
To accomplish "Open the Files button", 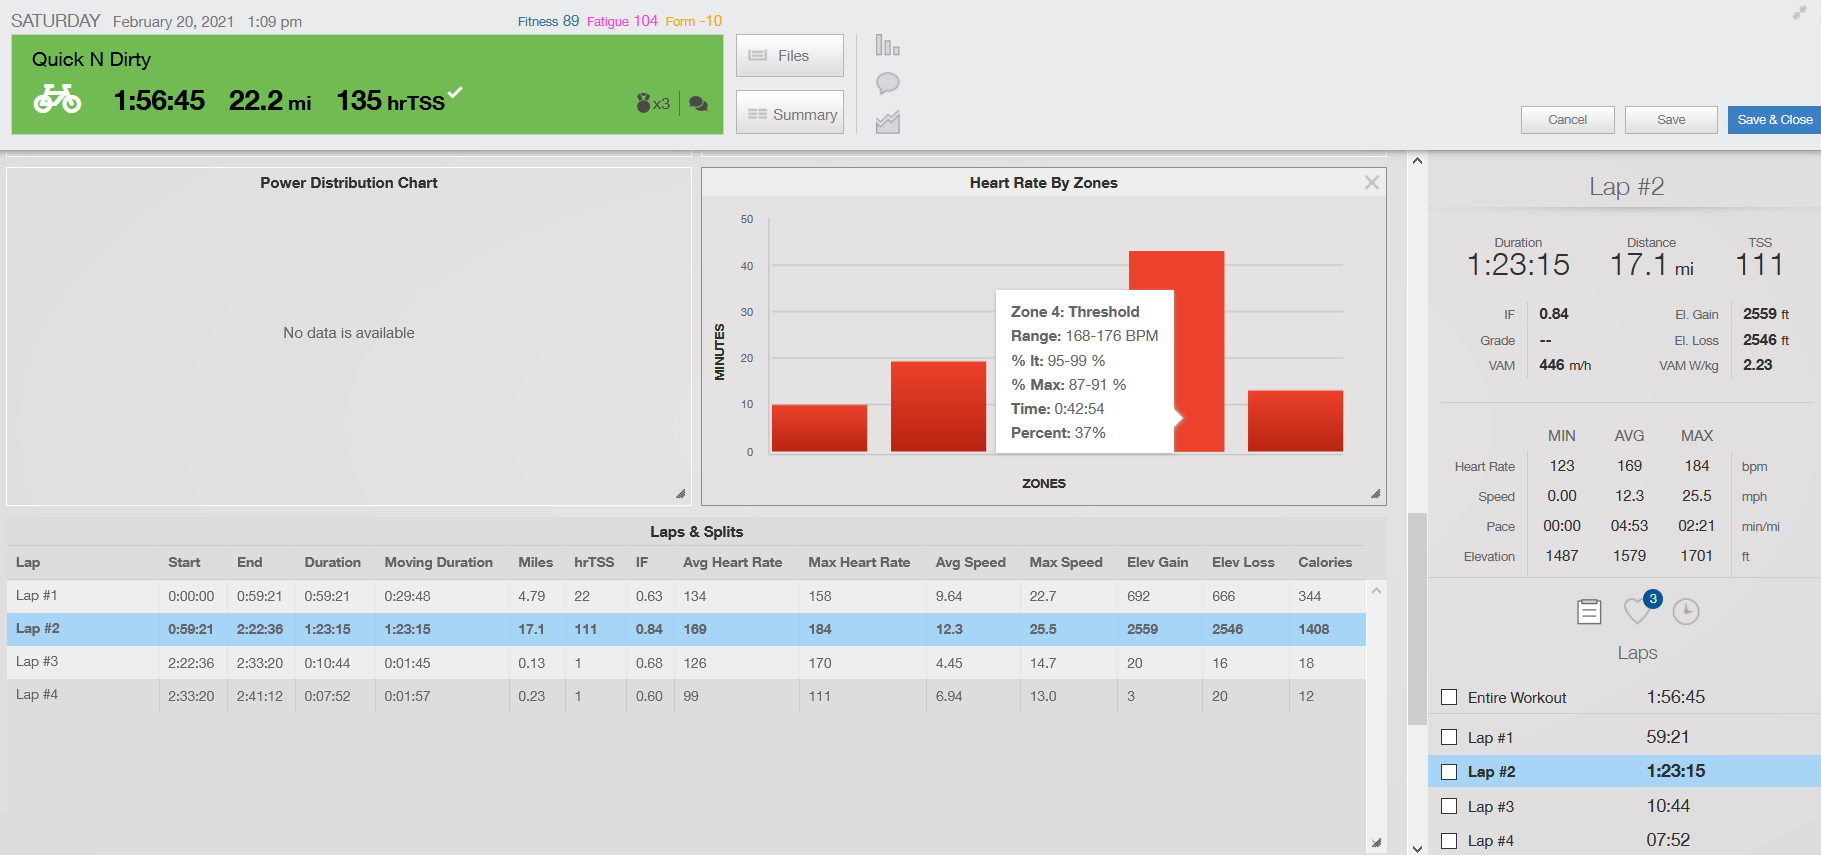I will (790, 56).
